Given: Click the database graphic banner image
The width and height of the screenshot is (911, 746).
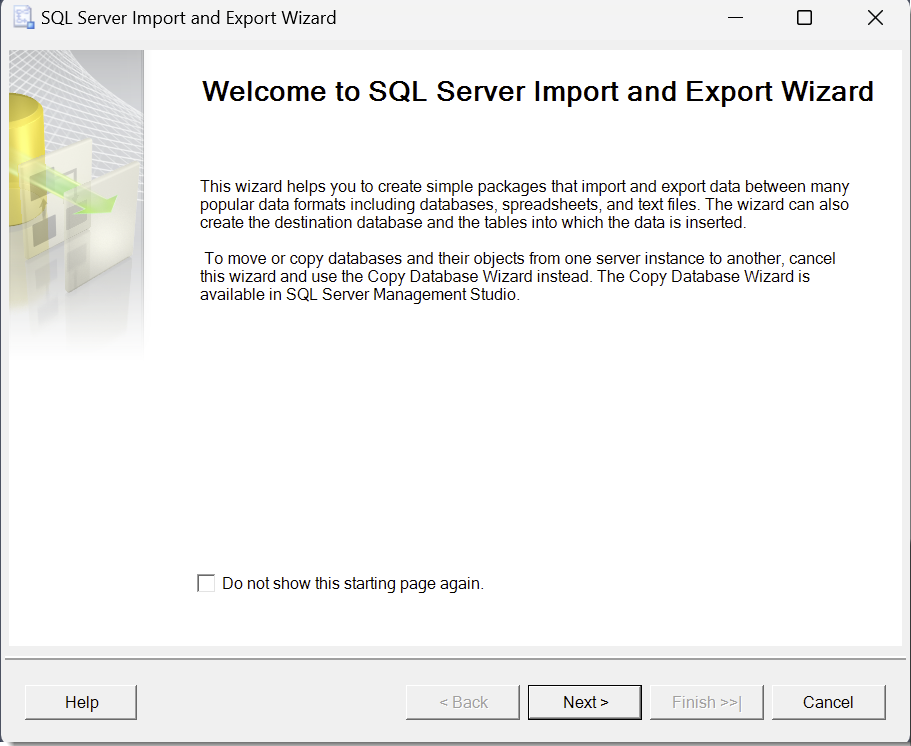Looking at the screenshot, I should (x=76, y=203).
